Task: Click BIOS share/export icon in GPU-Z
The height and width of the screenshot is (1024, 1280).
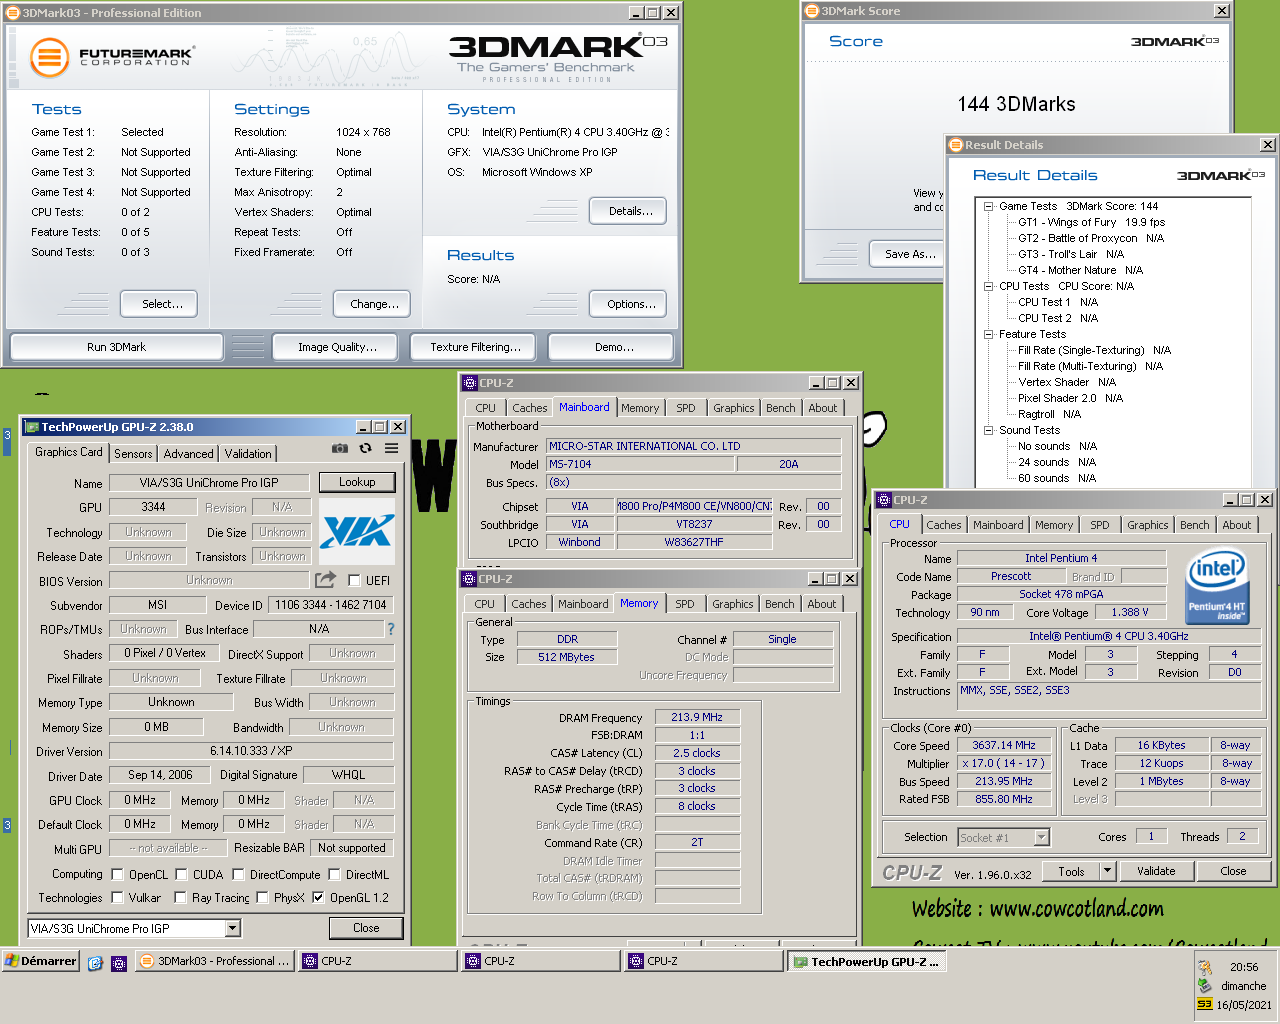Action: 326,580
